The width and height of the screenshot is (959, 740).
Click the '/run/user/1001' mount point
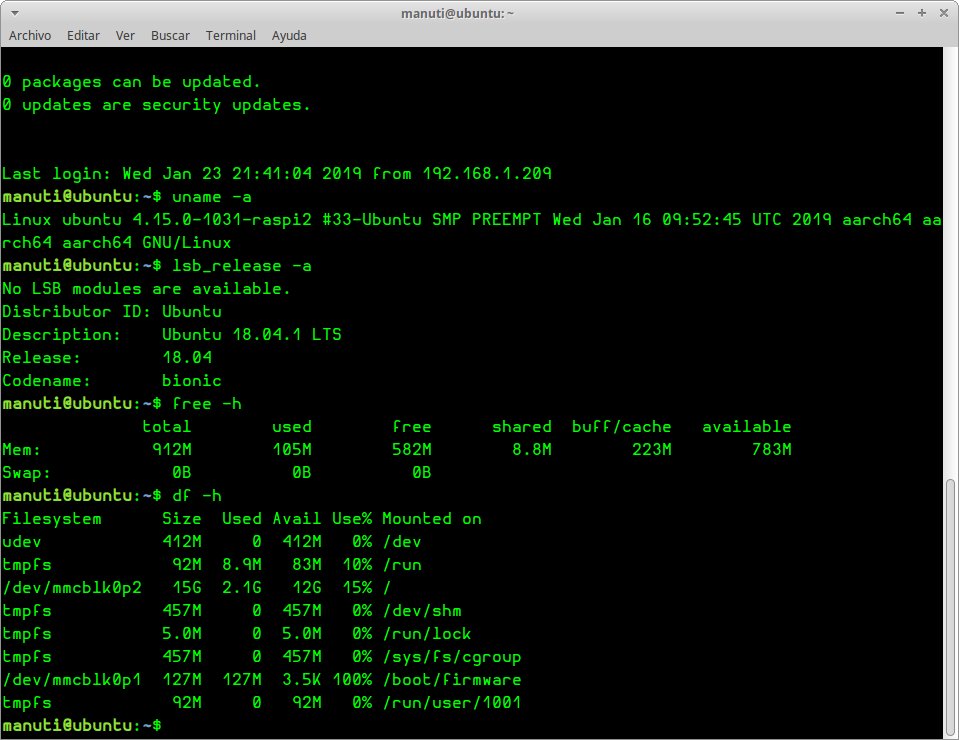click(x=451, y=703)
